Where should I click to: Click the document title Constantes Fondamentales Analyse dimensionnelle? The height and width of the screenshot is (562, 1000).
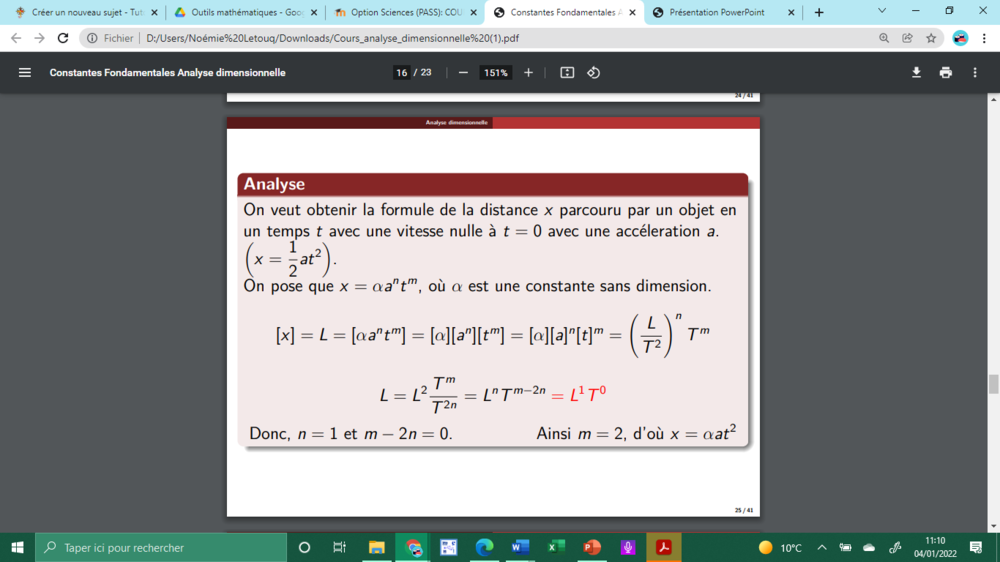click(168, 73)
